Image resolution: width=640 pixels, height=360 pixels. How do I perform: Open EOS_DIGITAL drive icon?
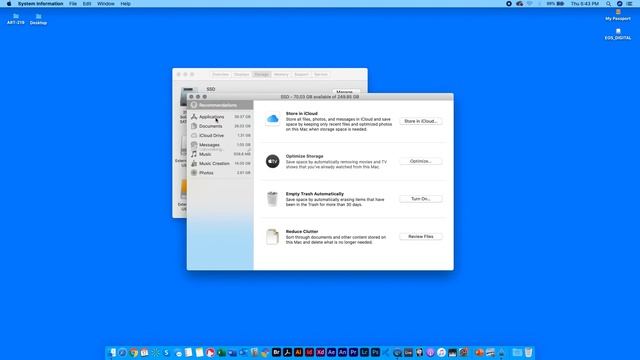618,34
